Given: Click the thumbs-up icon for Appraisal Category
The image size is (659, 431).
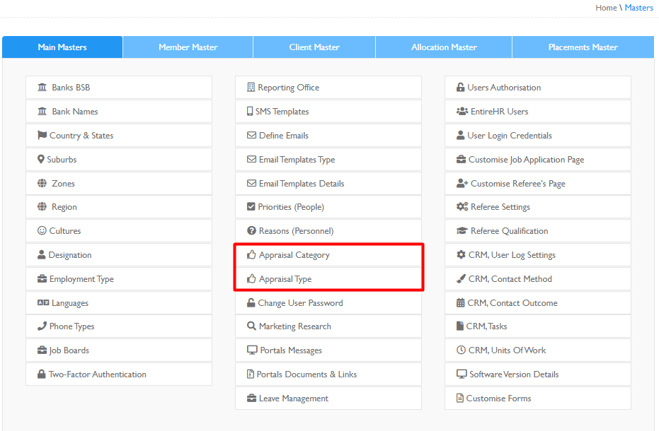Looking at the screenshot, I should pyautogui.click(x=251, y=255).
